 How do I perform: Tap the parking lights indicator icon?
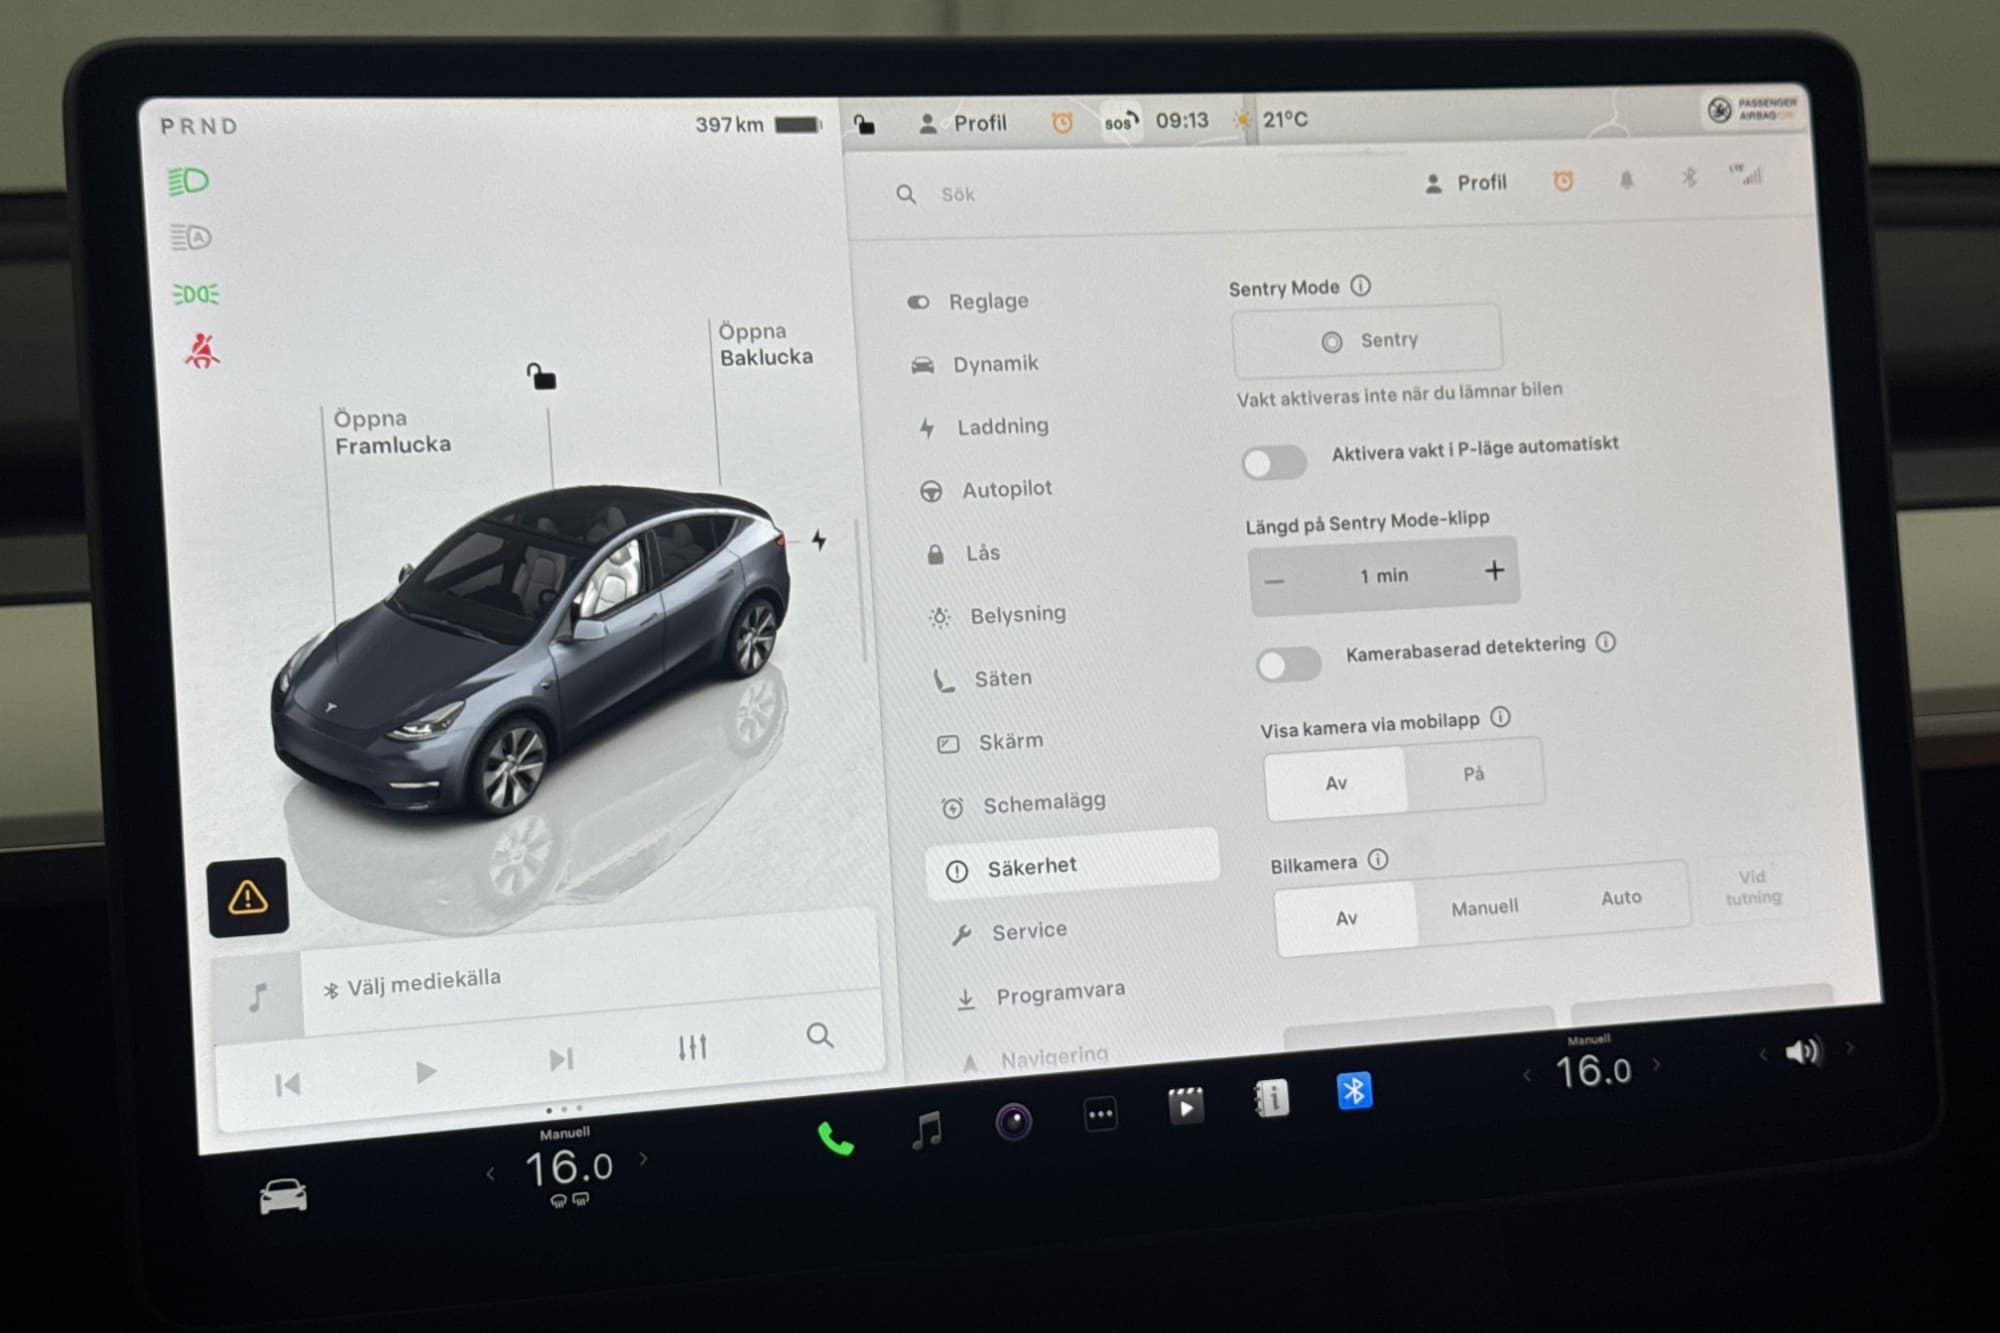click(195, 294)
